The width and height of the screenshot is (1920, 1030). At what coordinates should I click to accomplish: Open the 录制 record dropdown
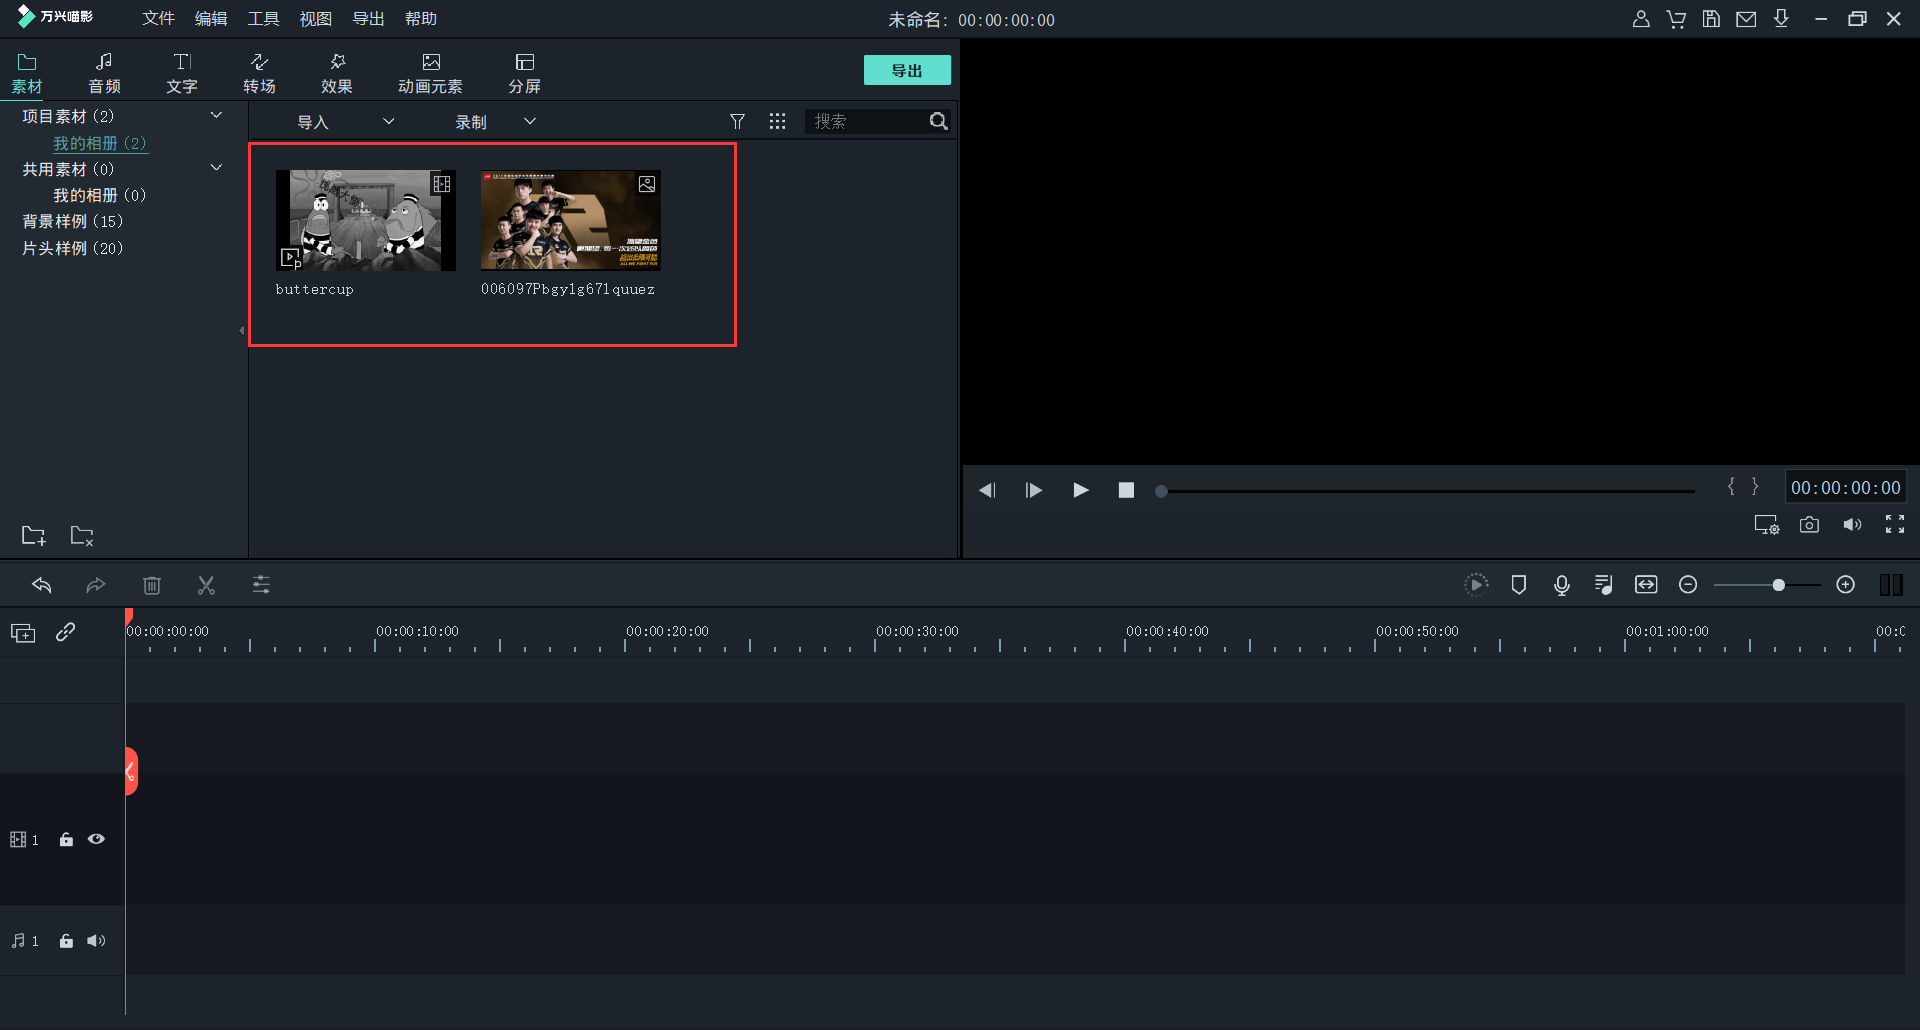click(495, 122)
